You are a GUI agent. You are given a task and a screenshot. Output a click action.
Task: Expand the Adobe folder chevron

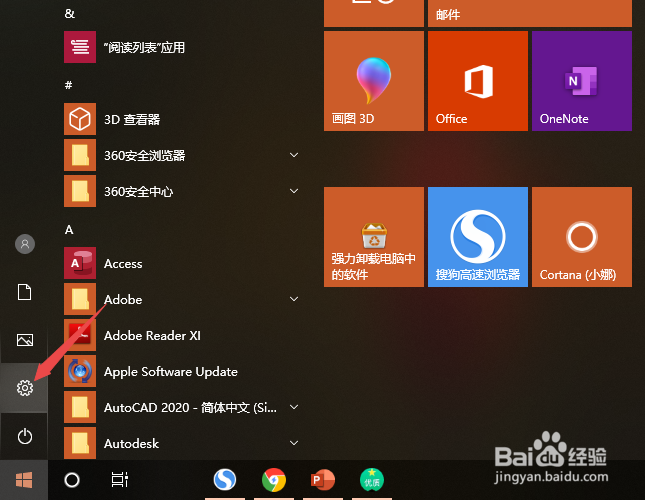(294, 299)
